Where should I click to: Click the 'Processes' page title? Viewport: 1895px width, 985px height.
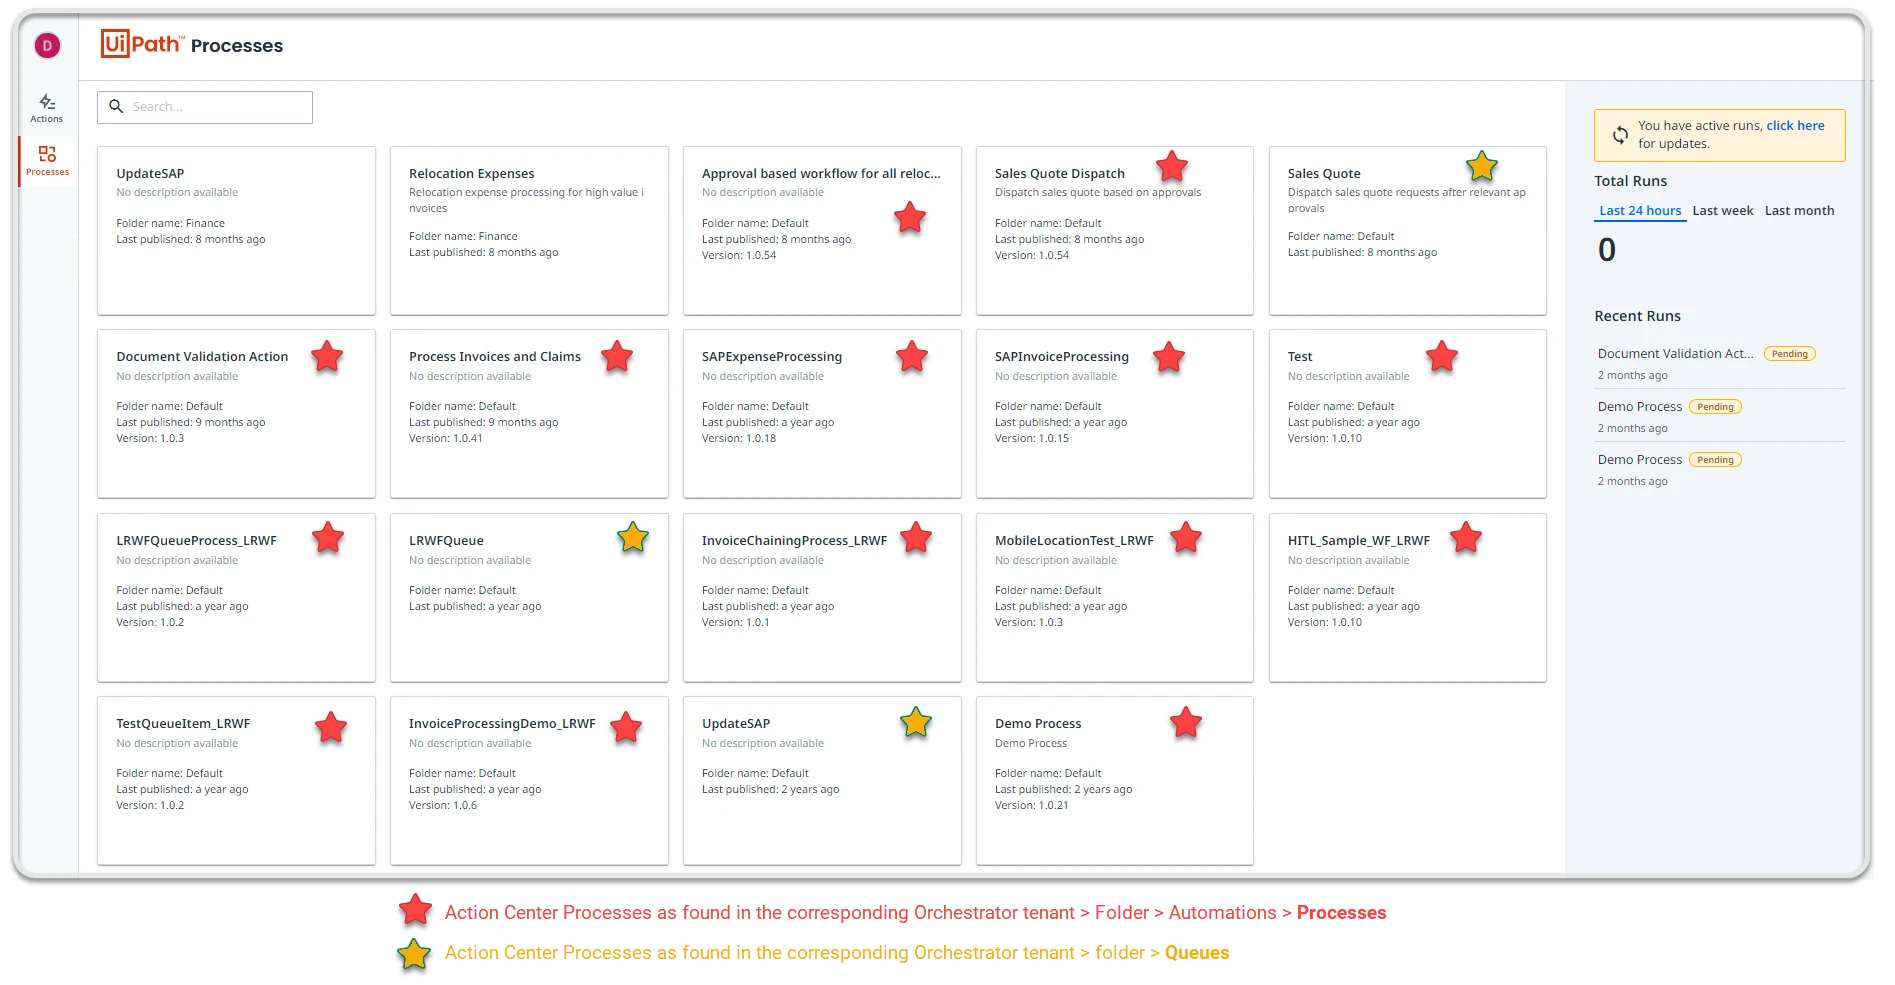click(x=237, y=46)
